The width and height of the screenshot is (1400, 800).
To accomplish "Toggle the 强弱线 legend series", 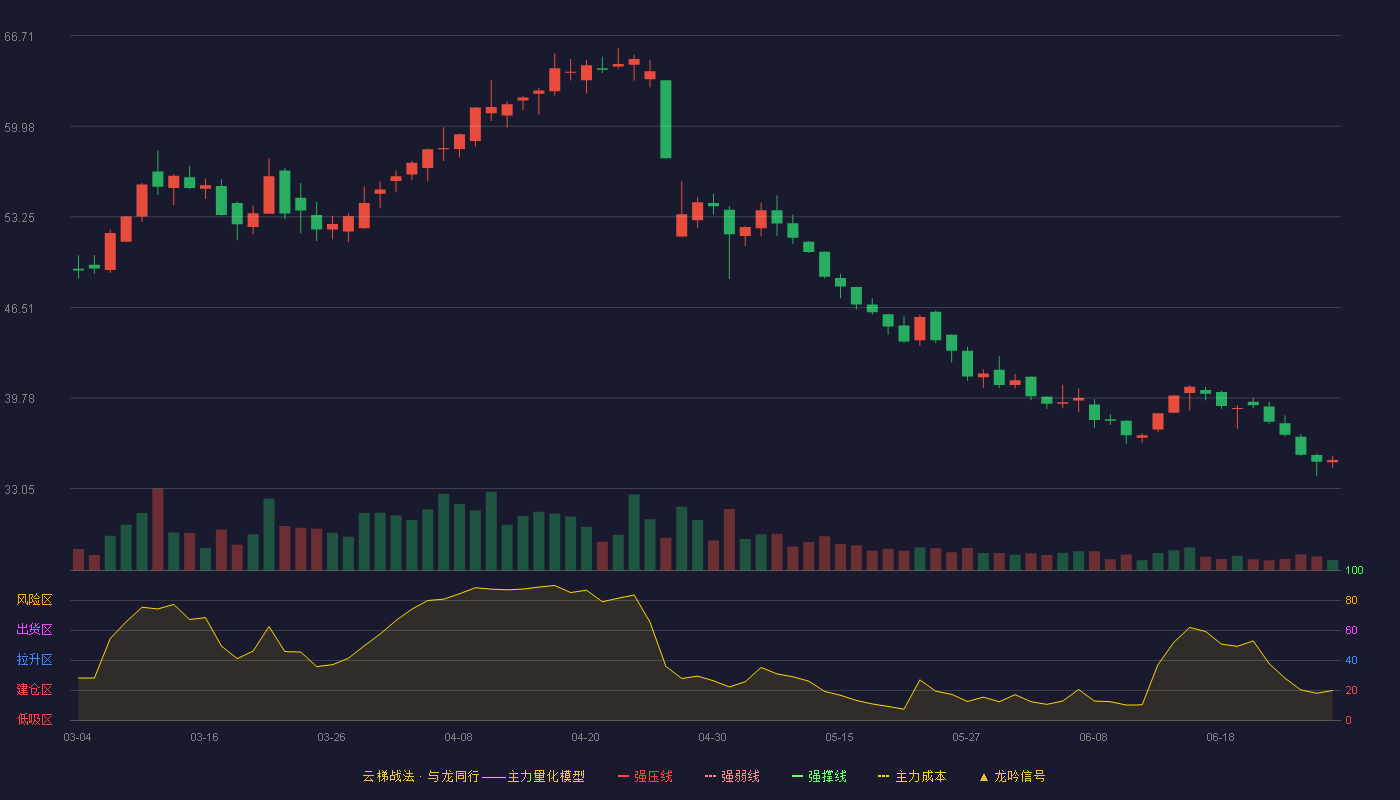I will [732, 776].
